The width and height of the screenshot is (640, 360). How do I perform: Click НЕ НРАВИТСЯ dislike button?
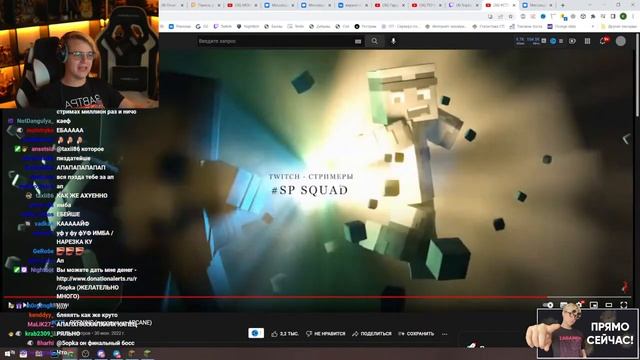(x=325, y=333)
